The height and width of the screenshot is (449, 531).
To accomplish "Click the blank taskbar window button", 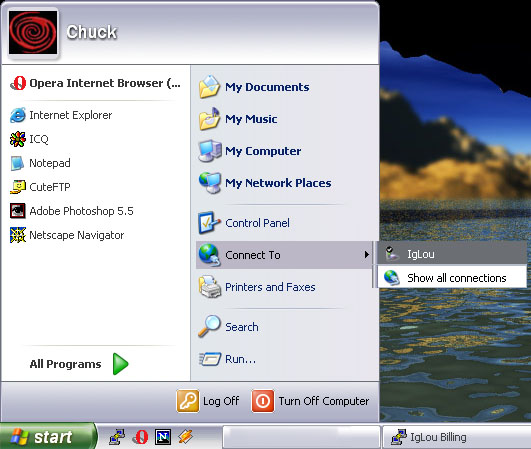I will click(301, 437).
